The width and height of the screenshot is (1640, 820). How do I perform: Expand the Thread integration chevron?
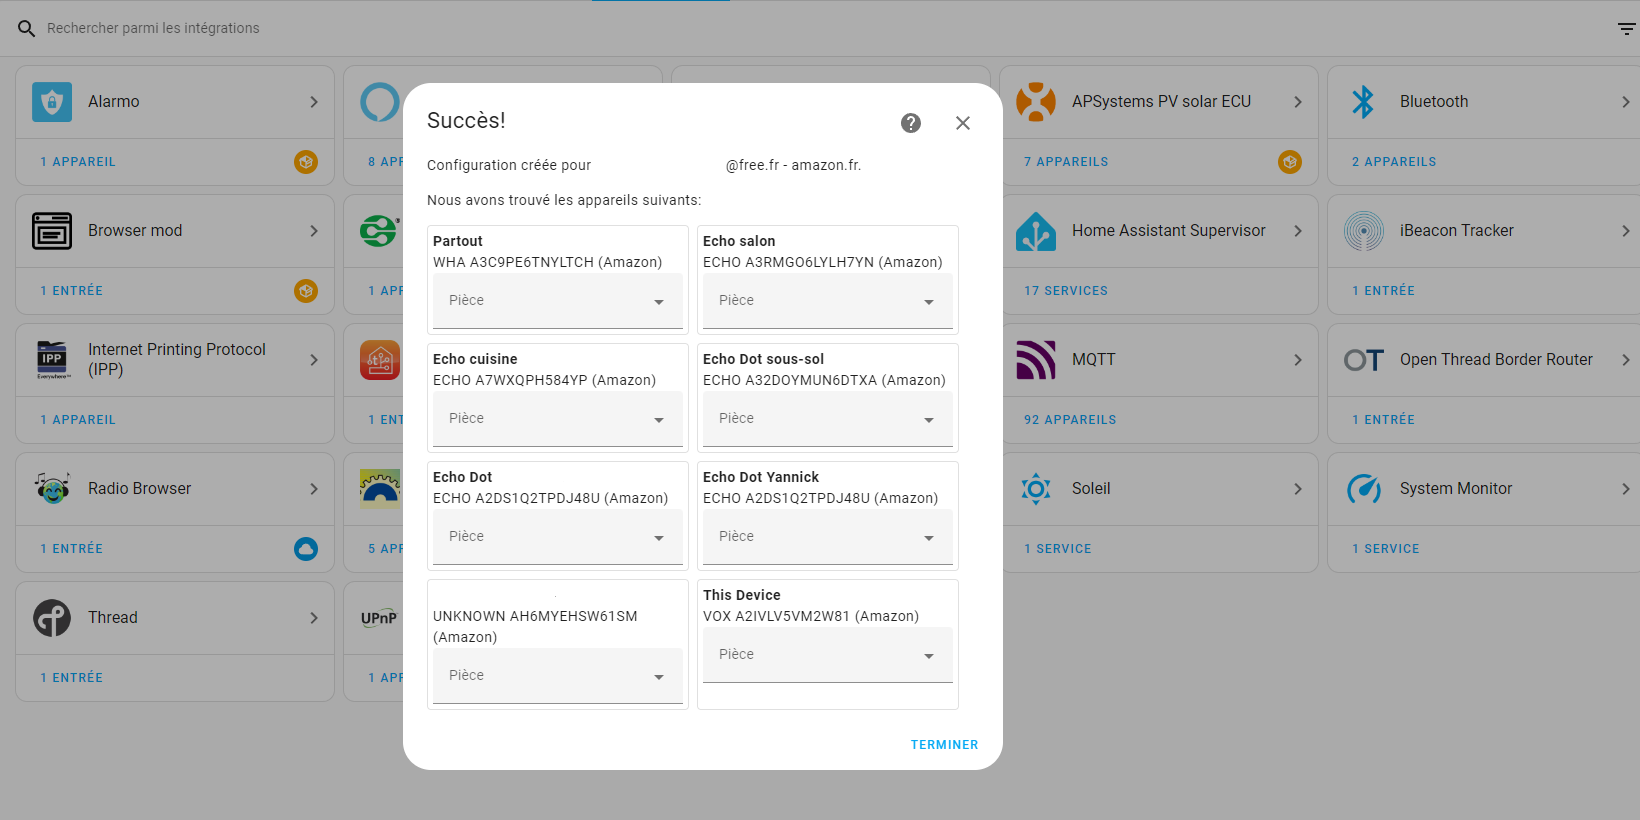pyautogui.click(x=314, y=618)
